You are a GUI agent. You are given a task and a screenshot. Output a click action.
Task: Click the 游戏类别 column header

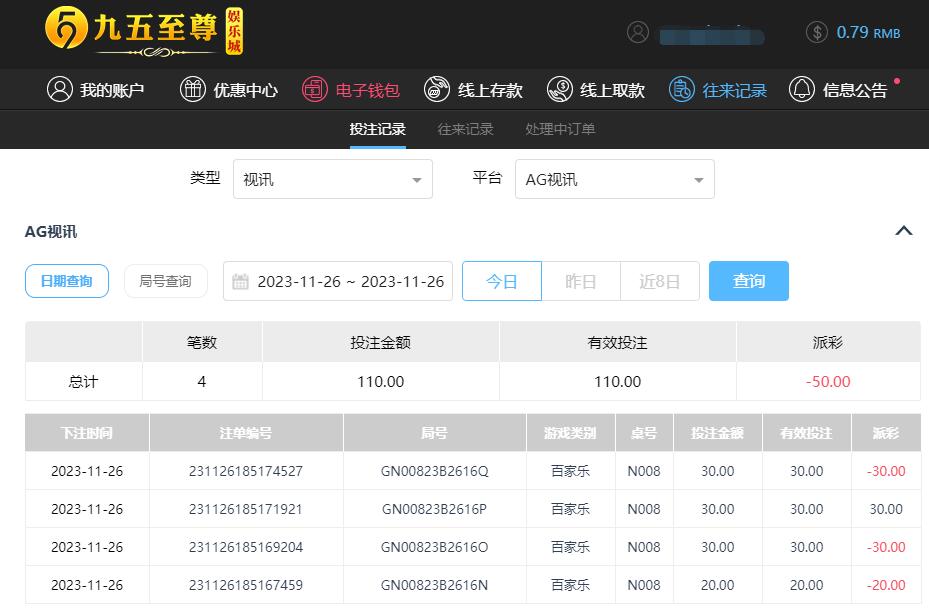pyautogui.click(x=571, y=433)
